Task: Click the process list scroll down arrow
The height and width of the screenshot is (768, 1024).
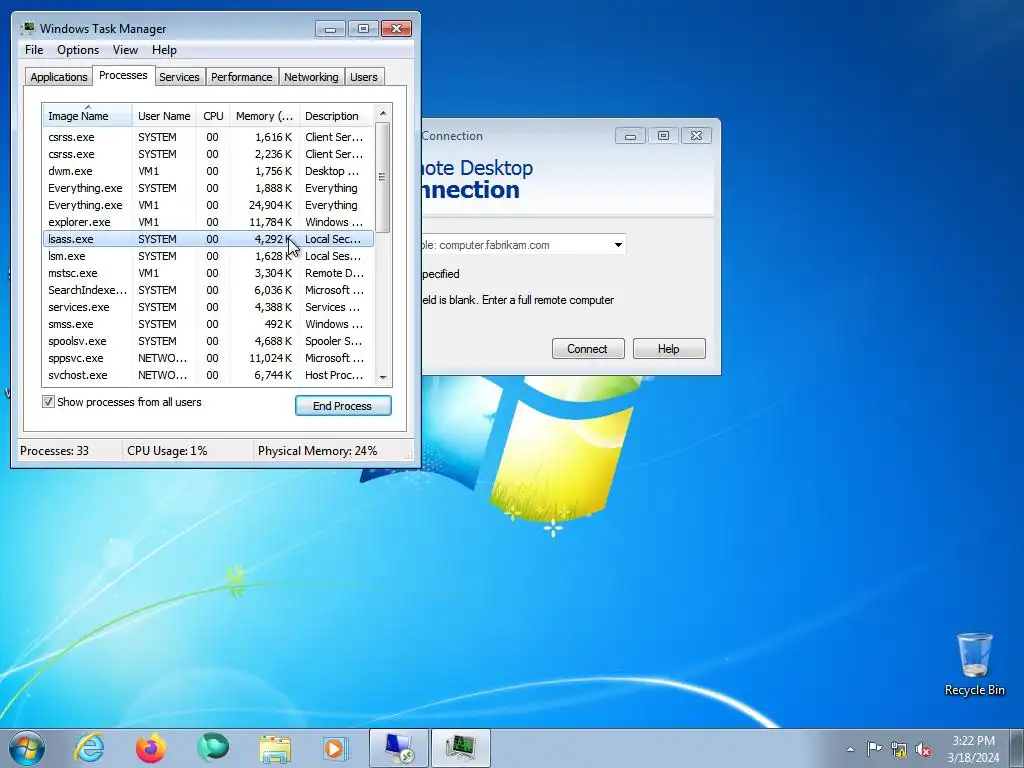Action: 383,377
